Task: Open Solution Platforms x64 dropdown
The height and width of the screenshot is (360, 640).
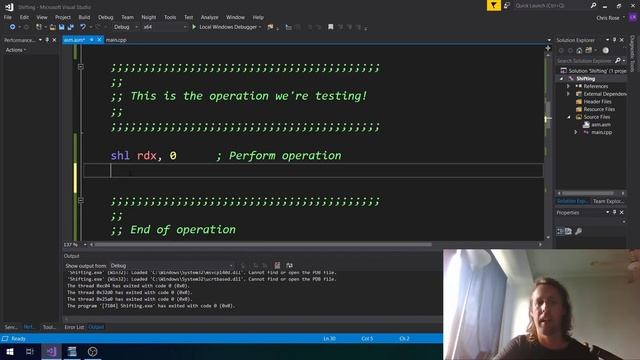Action: click(165, 27)
